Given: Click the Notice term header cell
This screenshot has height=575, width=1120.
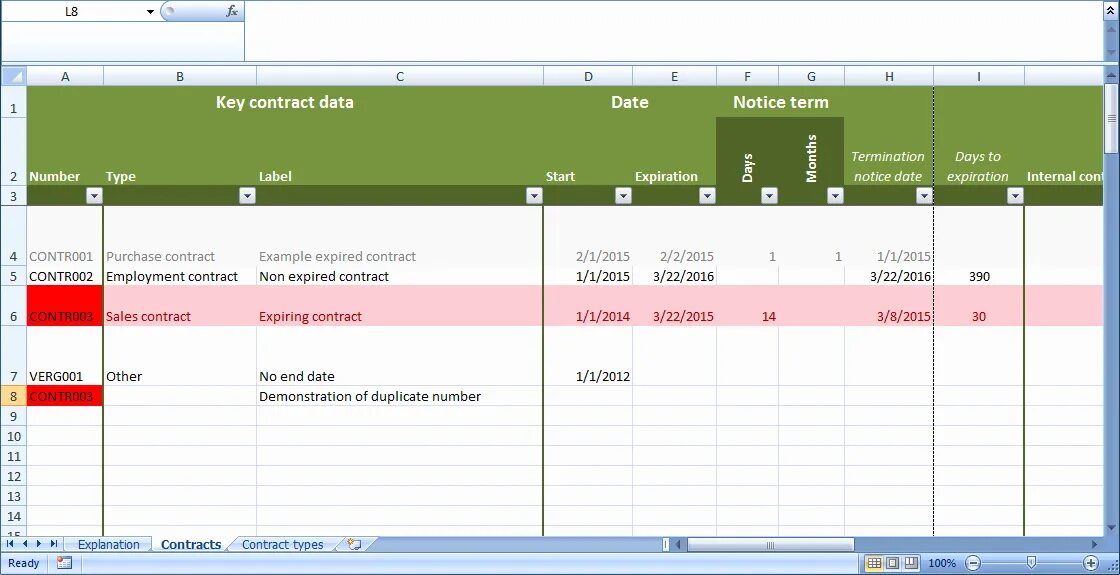Looking at the screenshot, I should [780, 102].
